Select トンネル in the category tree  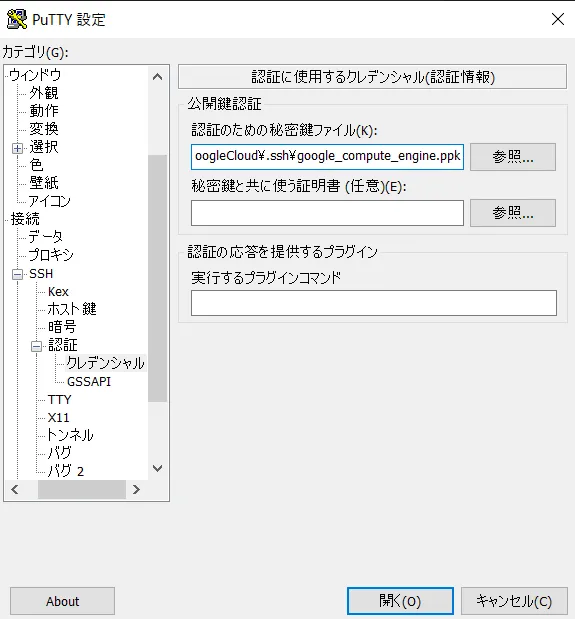70,435
